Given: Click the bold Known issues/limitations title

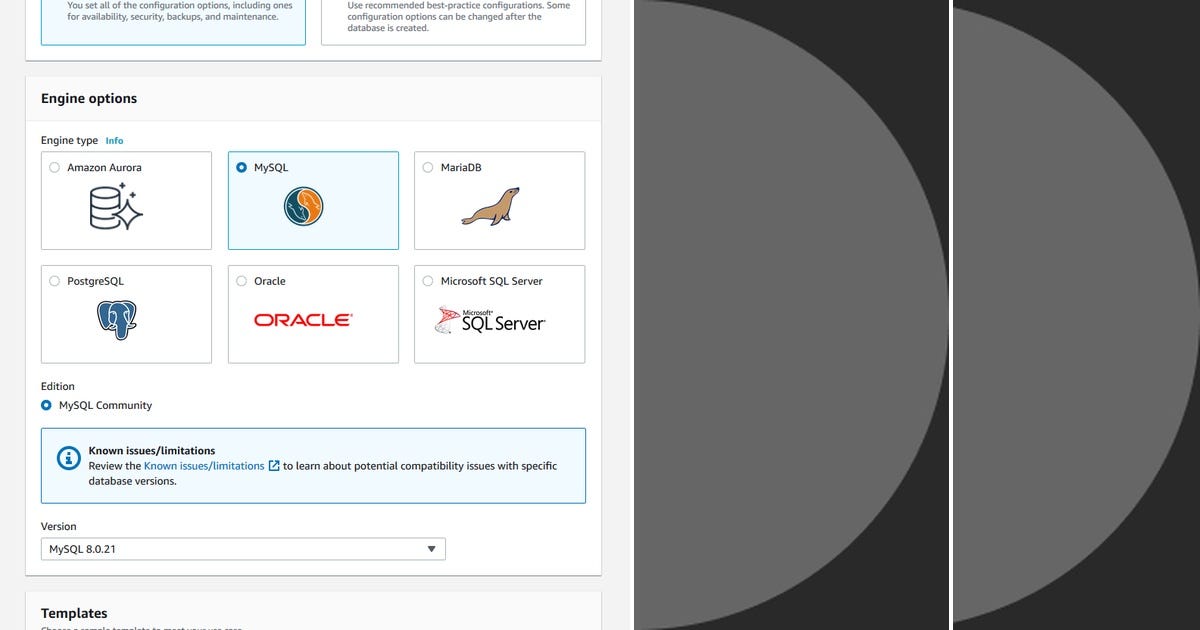Looking at the screenshot, I should tap(152, 451).
